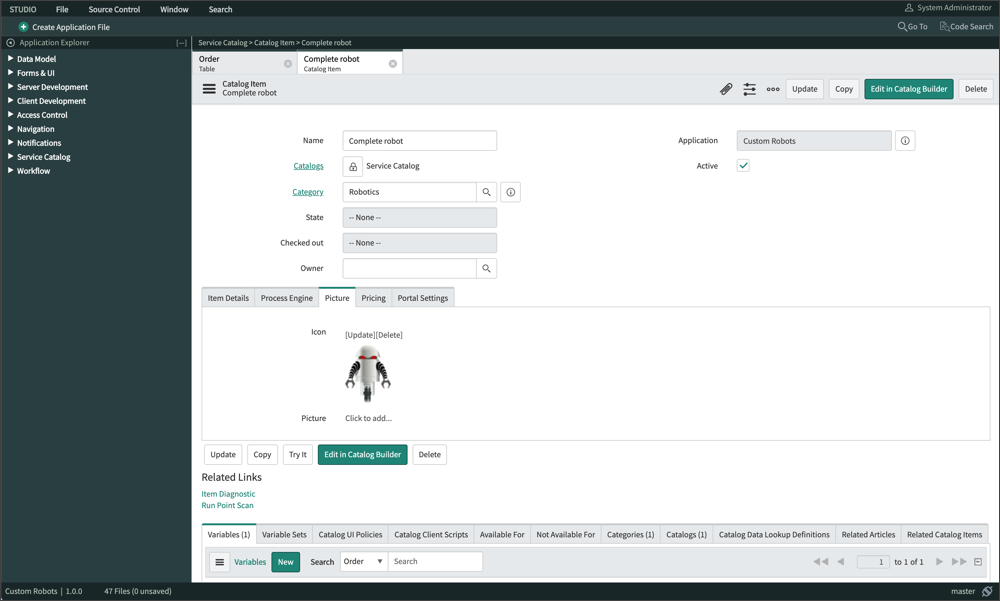Open Code Search in the header
This screenshot has height=601, width=1000.
coord(965,26)
